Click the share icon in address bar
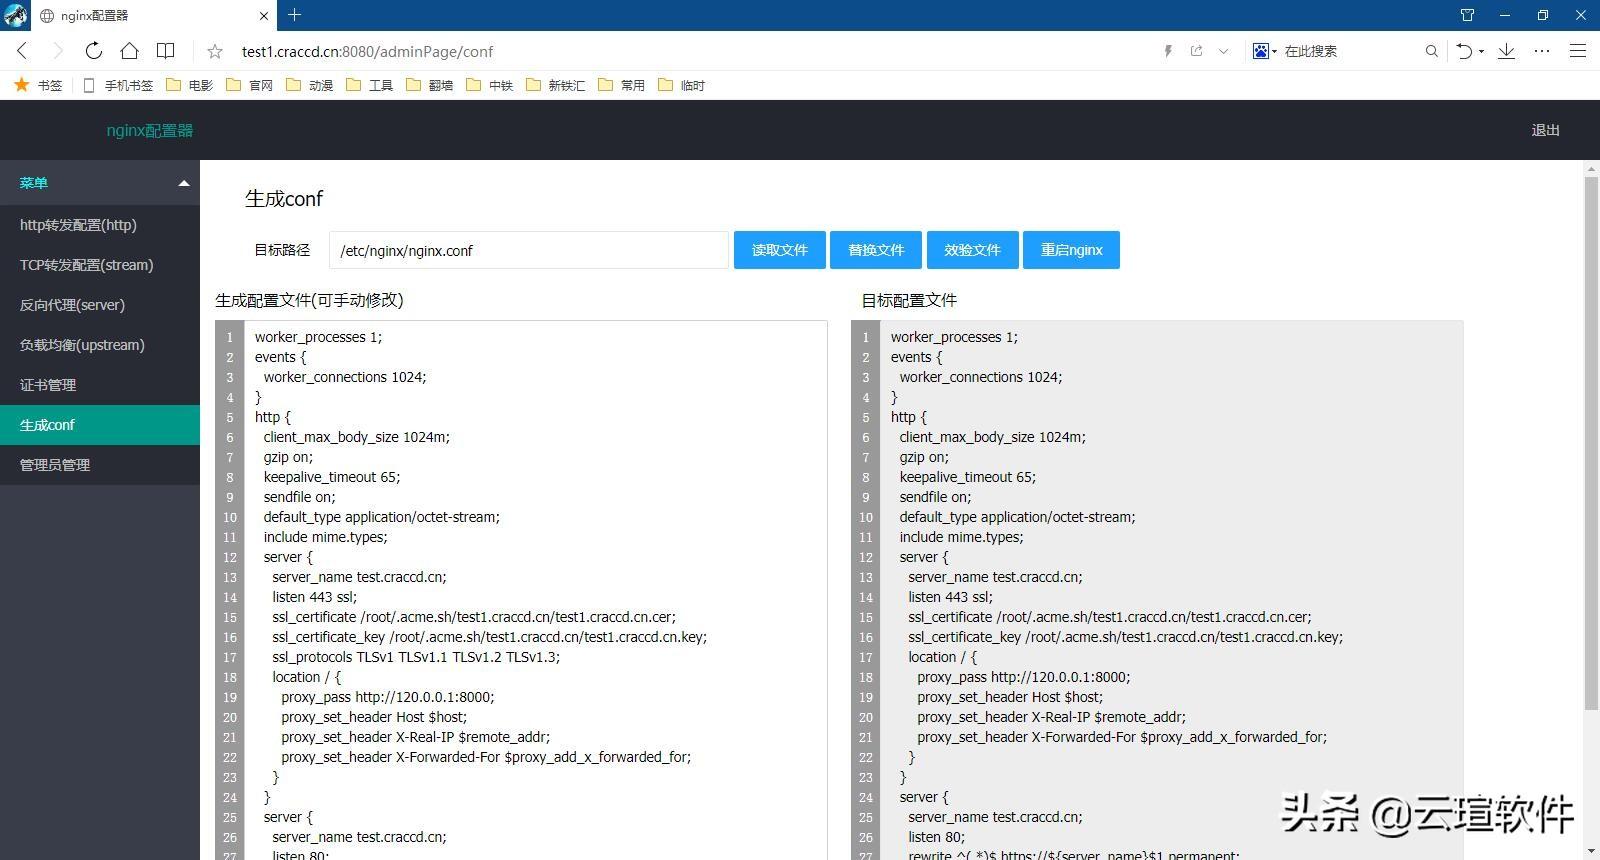 [x=1196, y=51]
